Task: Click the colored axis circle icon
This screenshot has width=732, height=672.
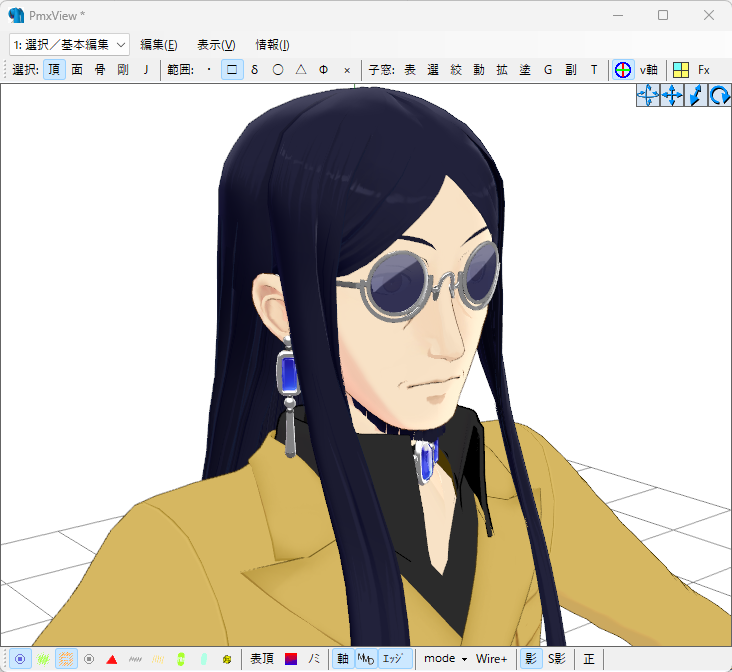Action: (623, 70)
